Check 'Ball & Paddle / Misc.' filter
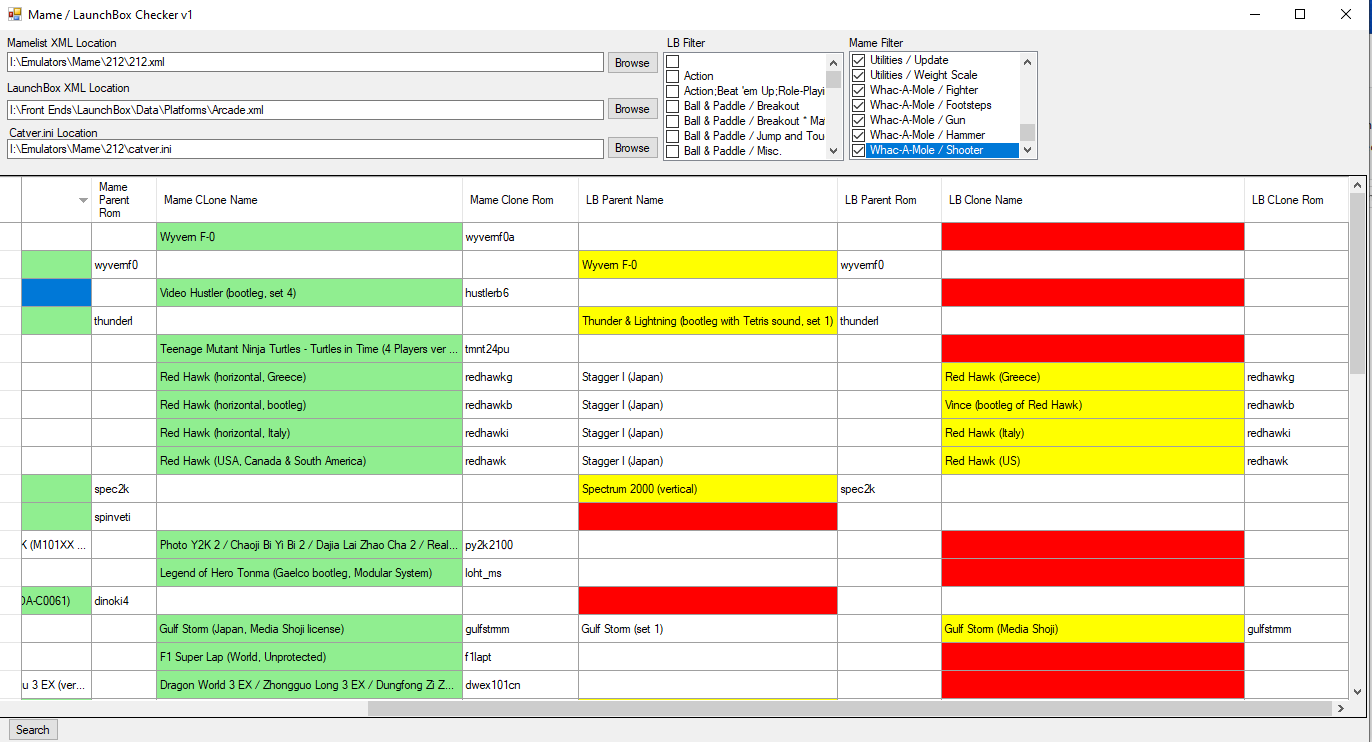The image size is (1372, 742). [x=673, y=151]
